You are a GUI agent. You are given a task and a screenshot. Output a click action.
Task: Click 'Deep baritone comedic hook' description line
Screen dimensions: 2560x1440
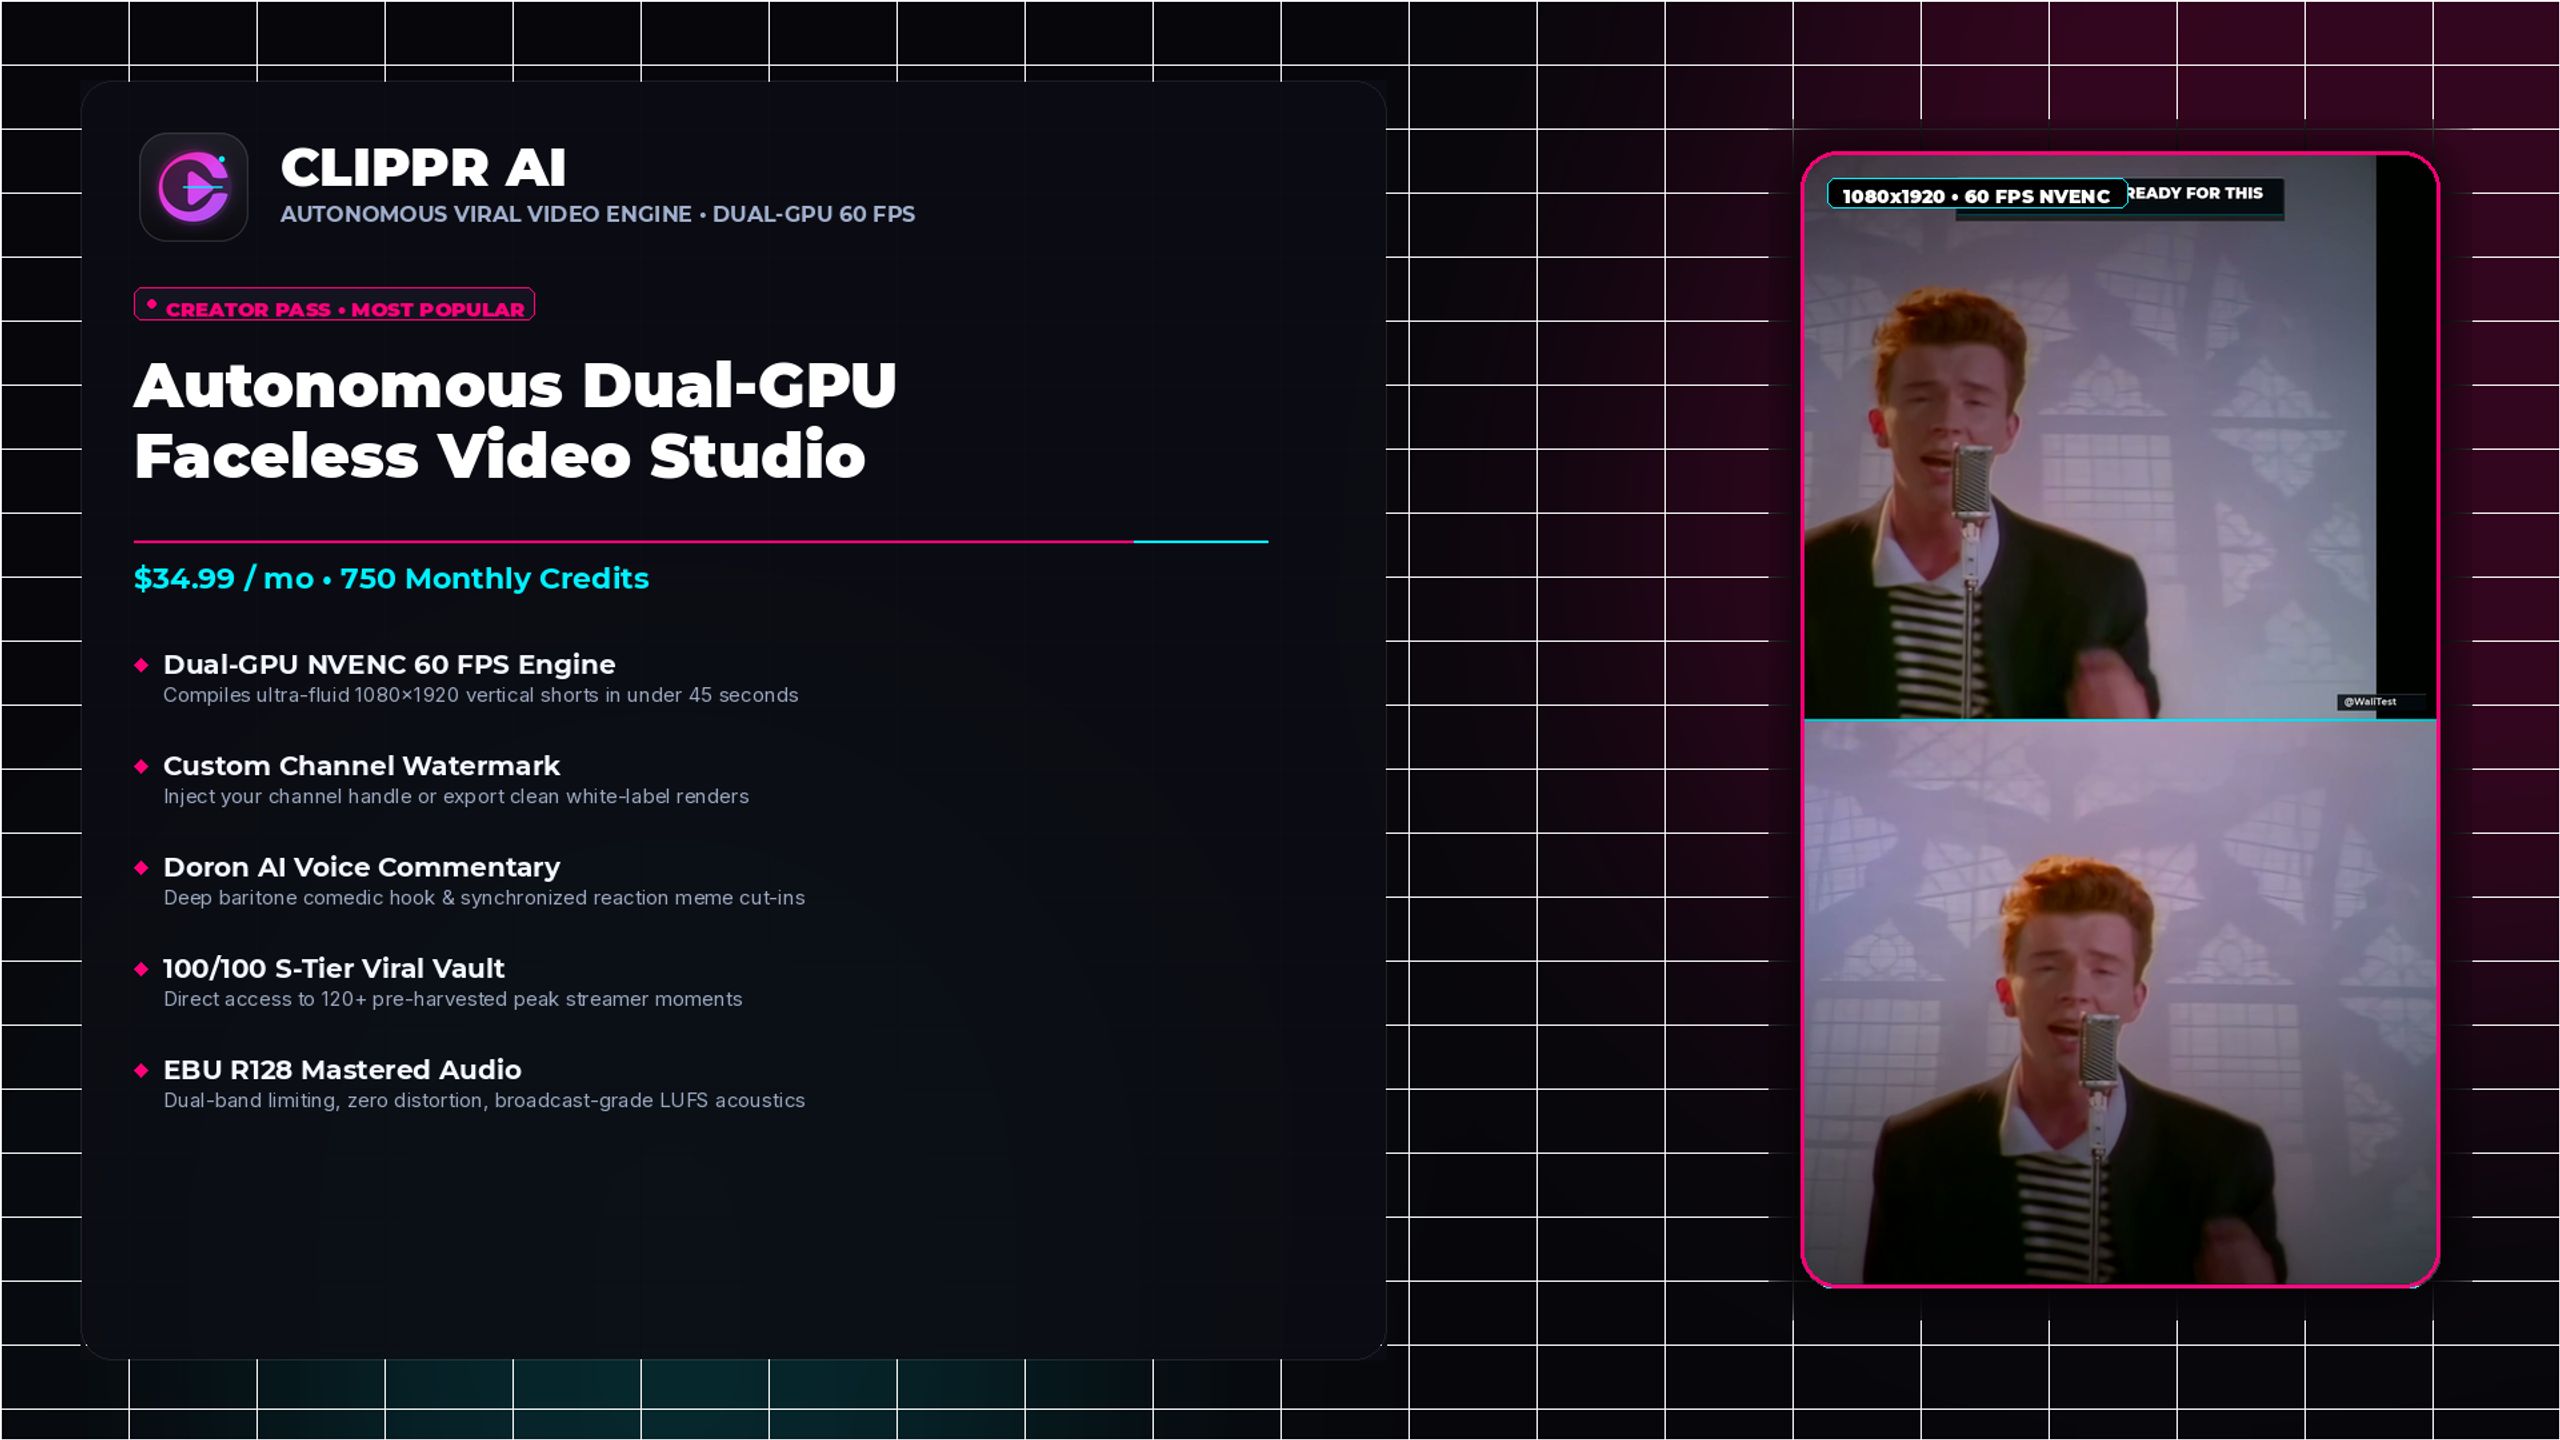tap(484, 898)
